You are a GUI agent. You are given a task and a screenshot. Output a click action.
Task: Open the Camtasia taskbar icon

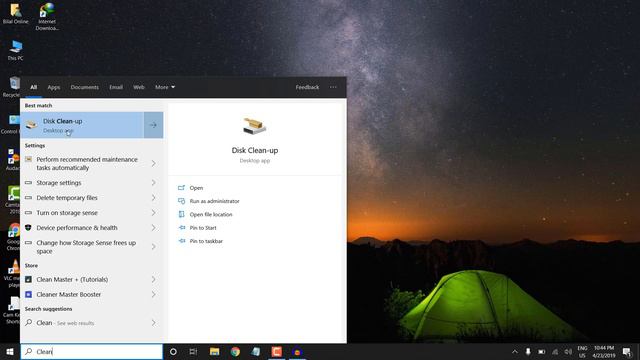point(277,351)
